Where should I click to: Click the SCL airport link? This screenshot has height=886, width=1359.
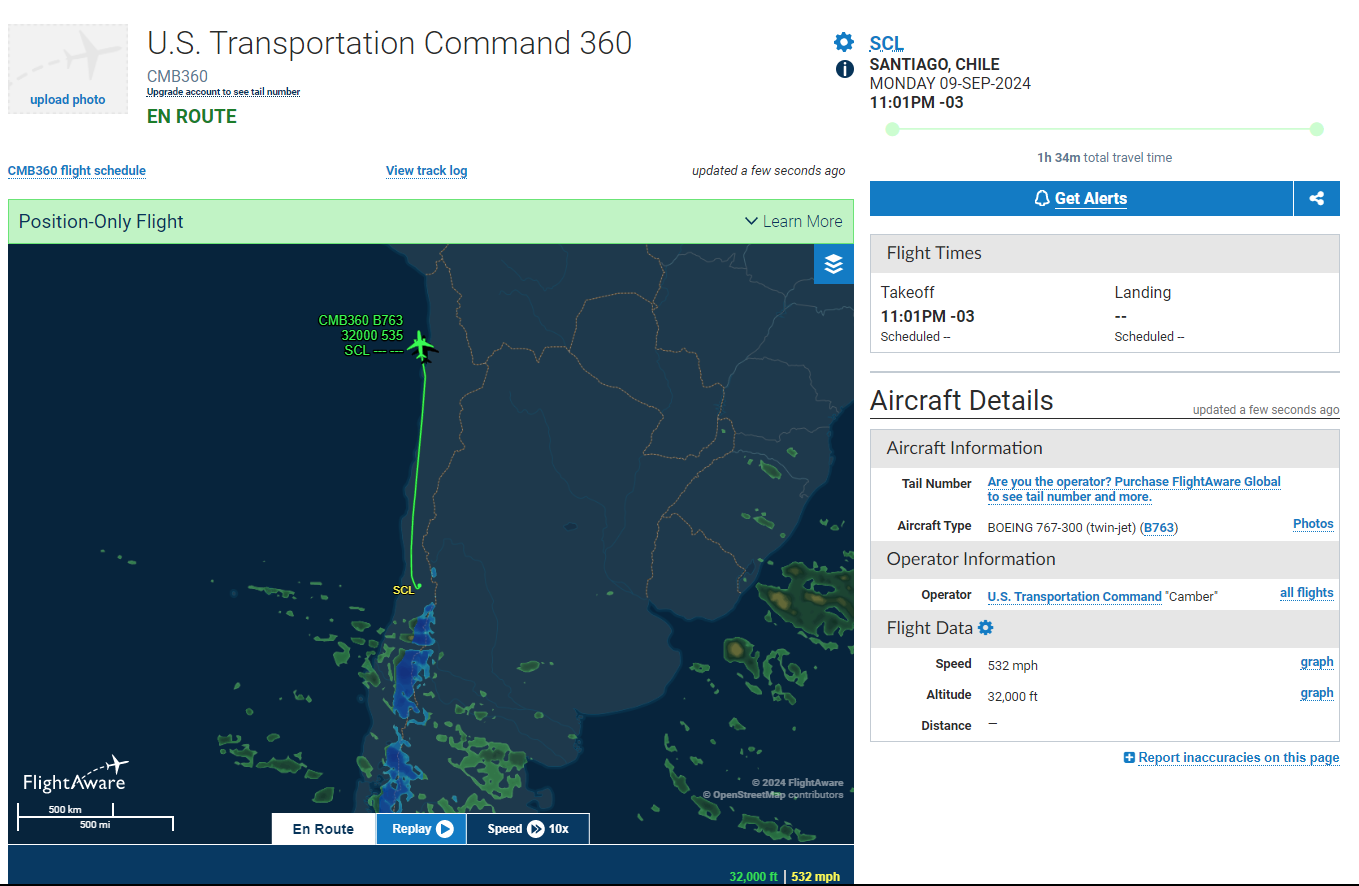coord(886,43)
